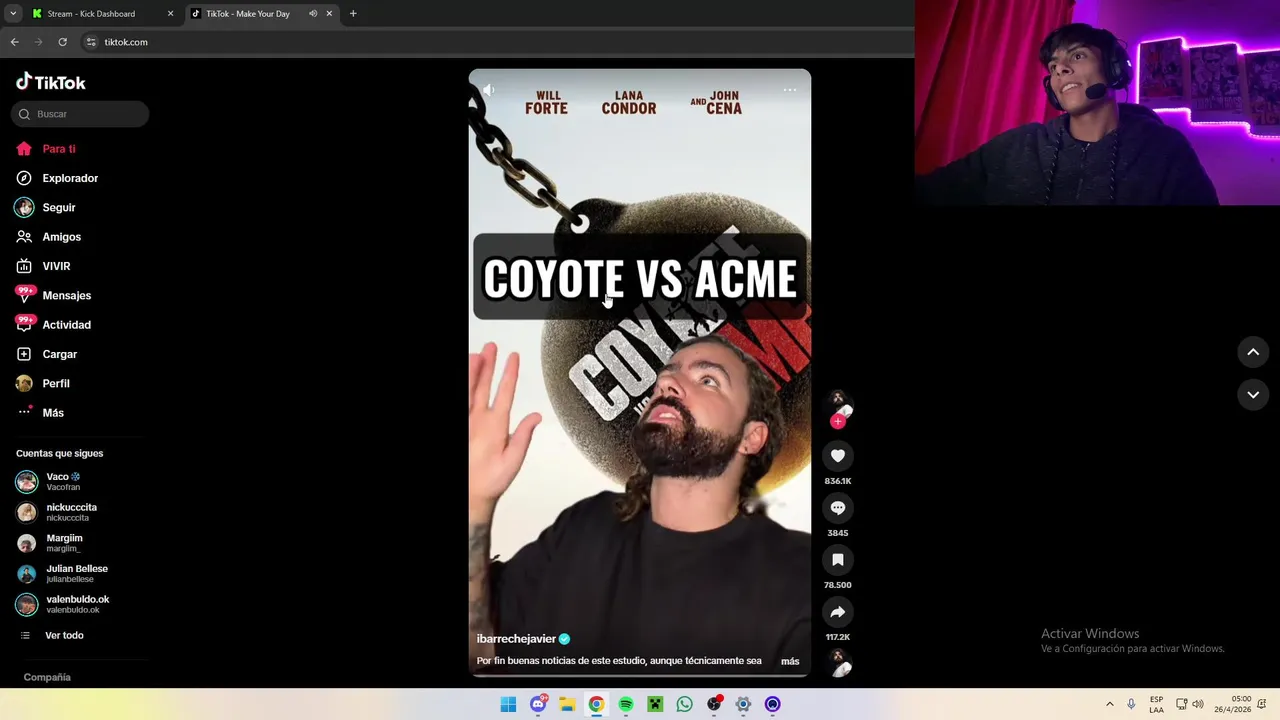
Task: Open the Margiim followed account
Action: 49,543
